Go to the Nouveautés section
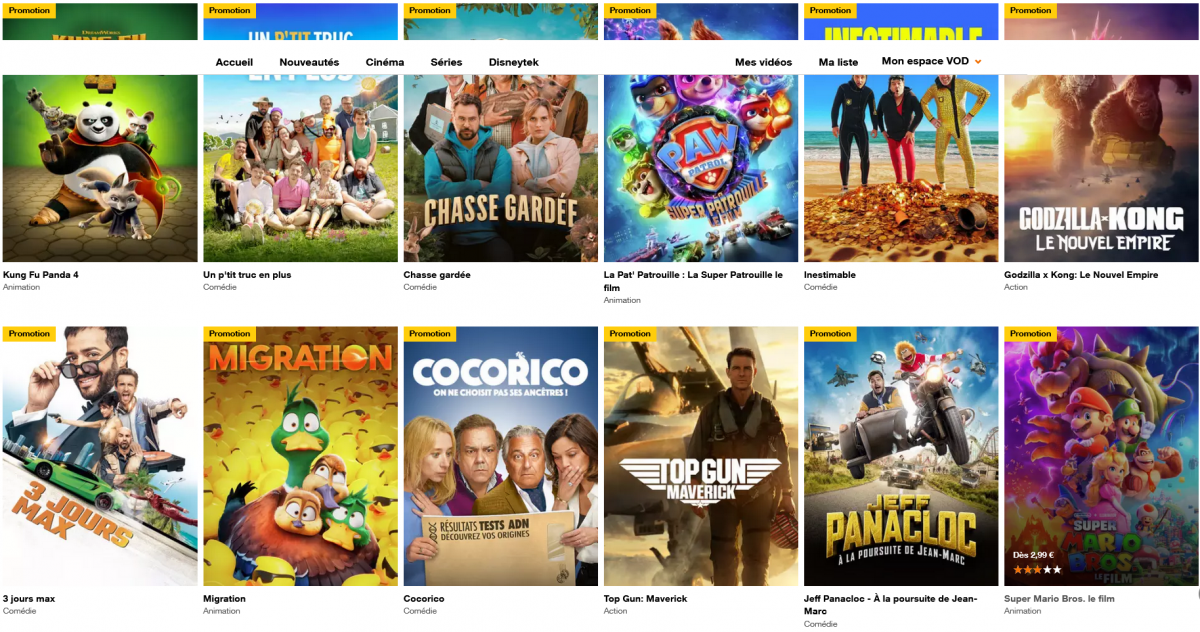This screenshot has height=632, width=1200. click(309, 62)
